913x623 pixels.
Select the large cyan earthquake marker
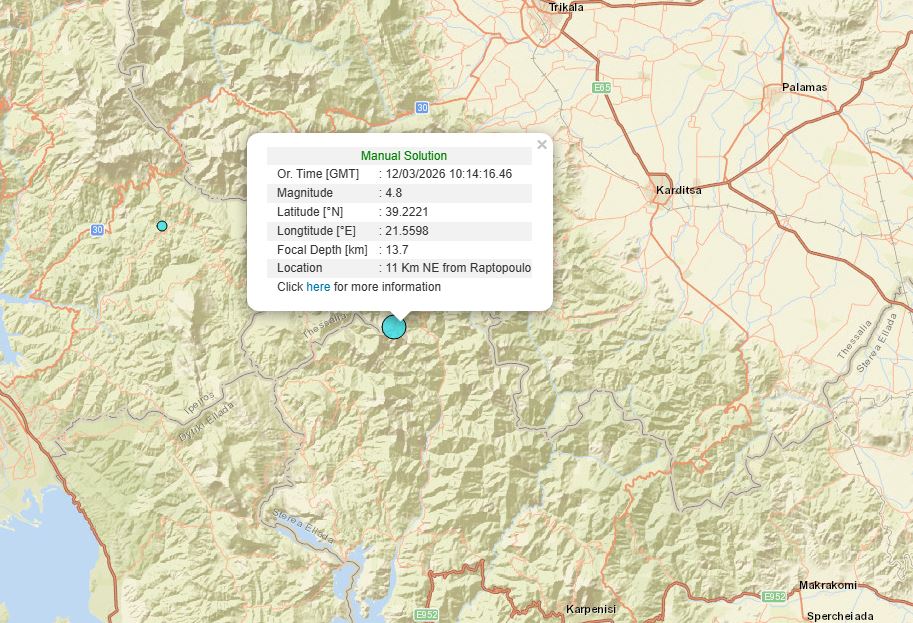pyautogui.click(x=394, y=327)
